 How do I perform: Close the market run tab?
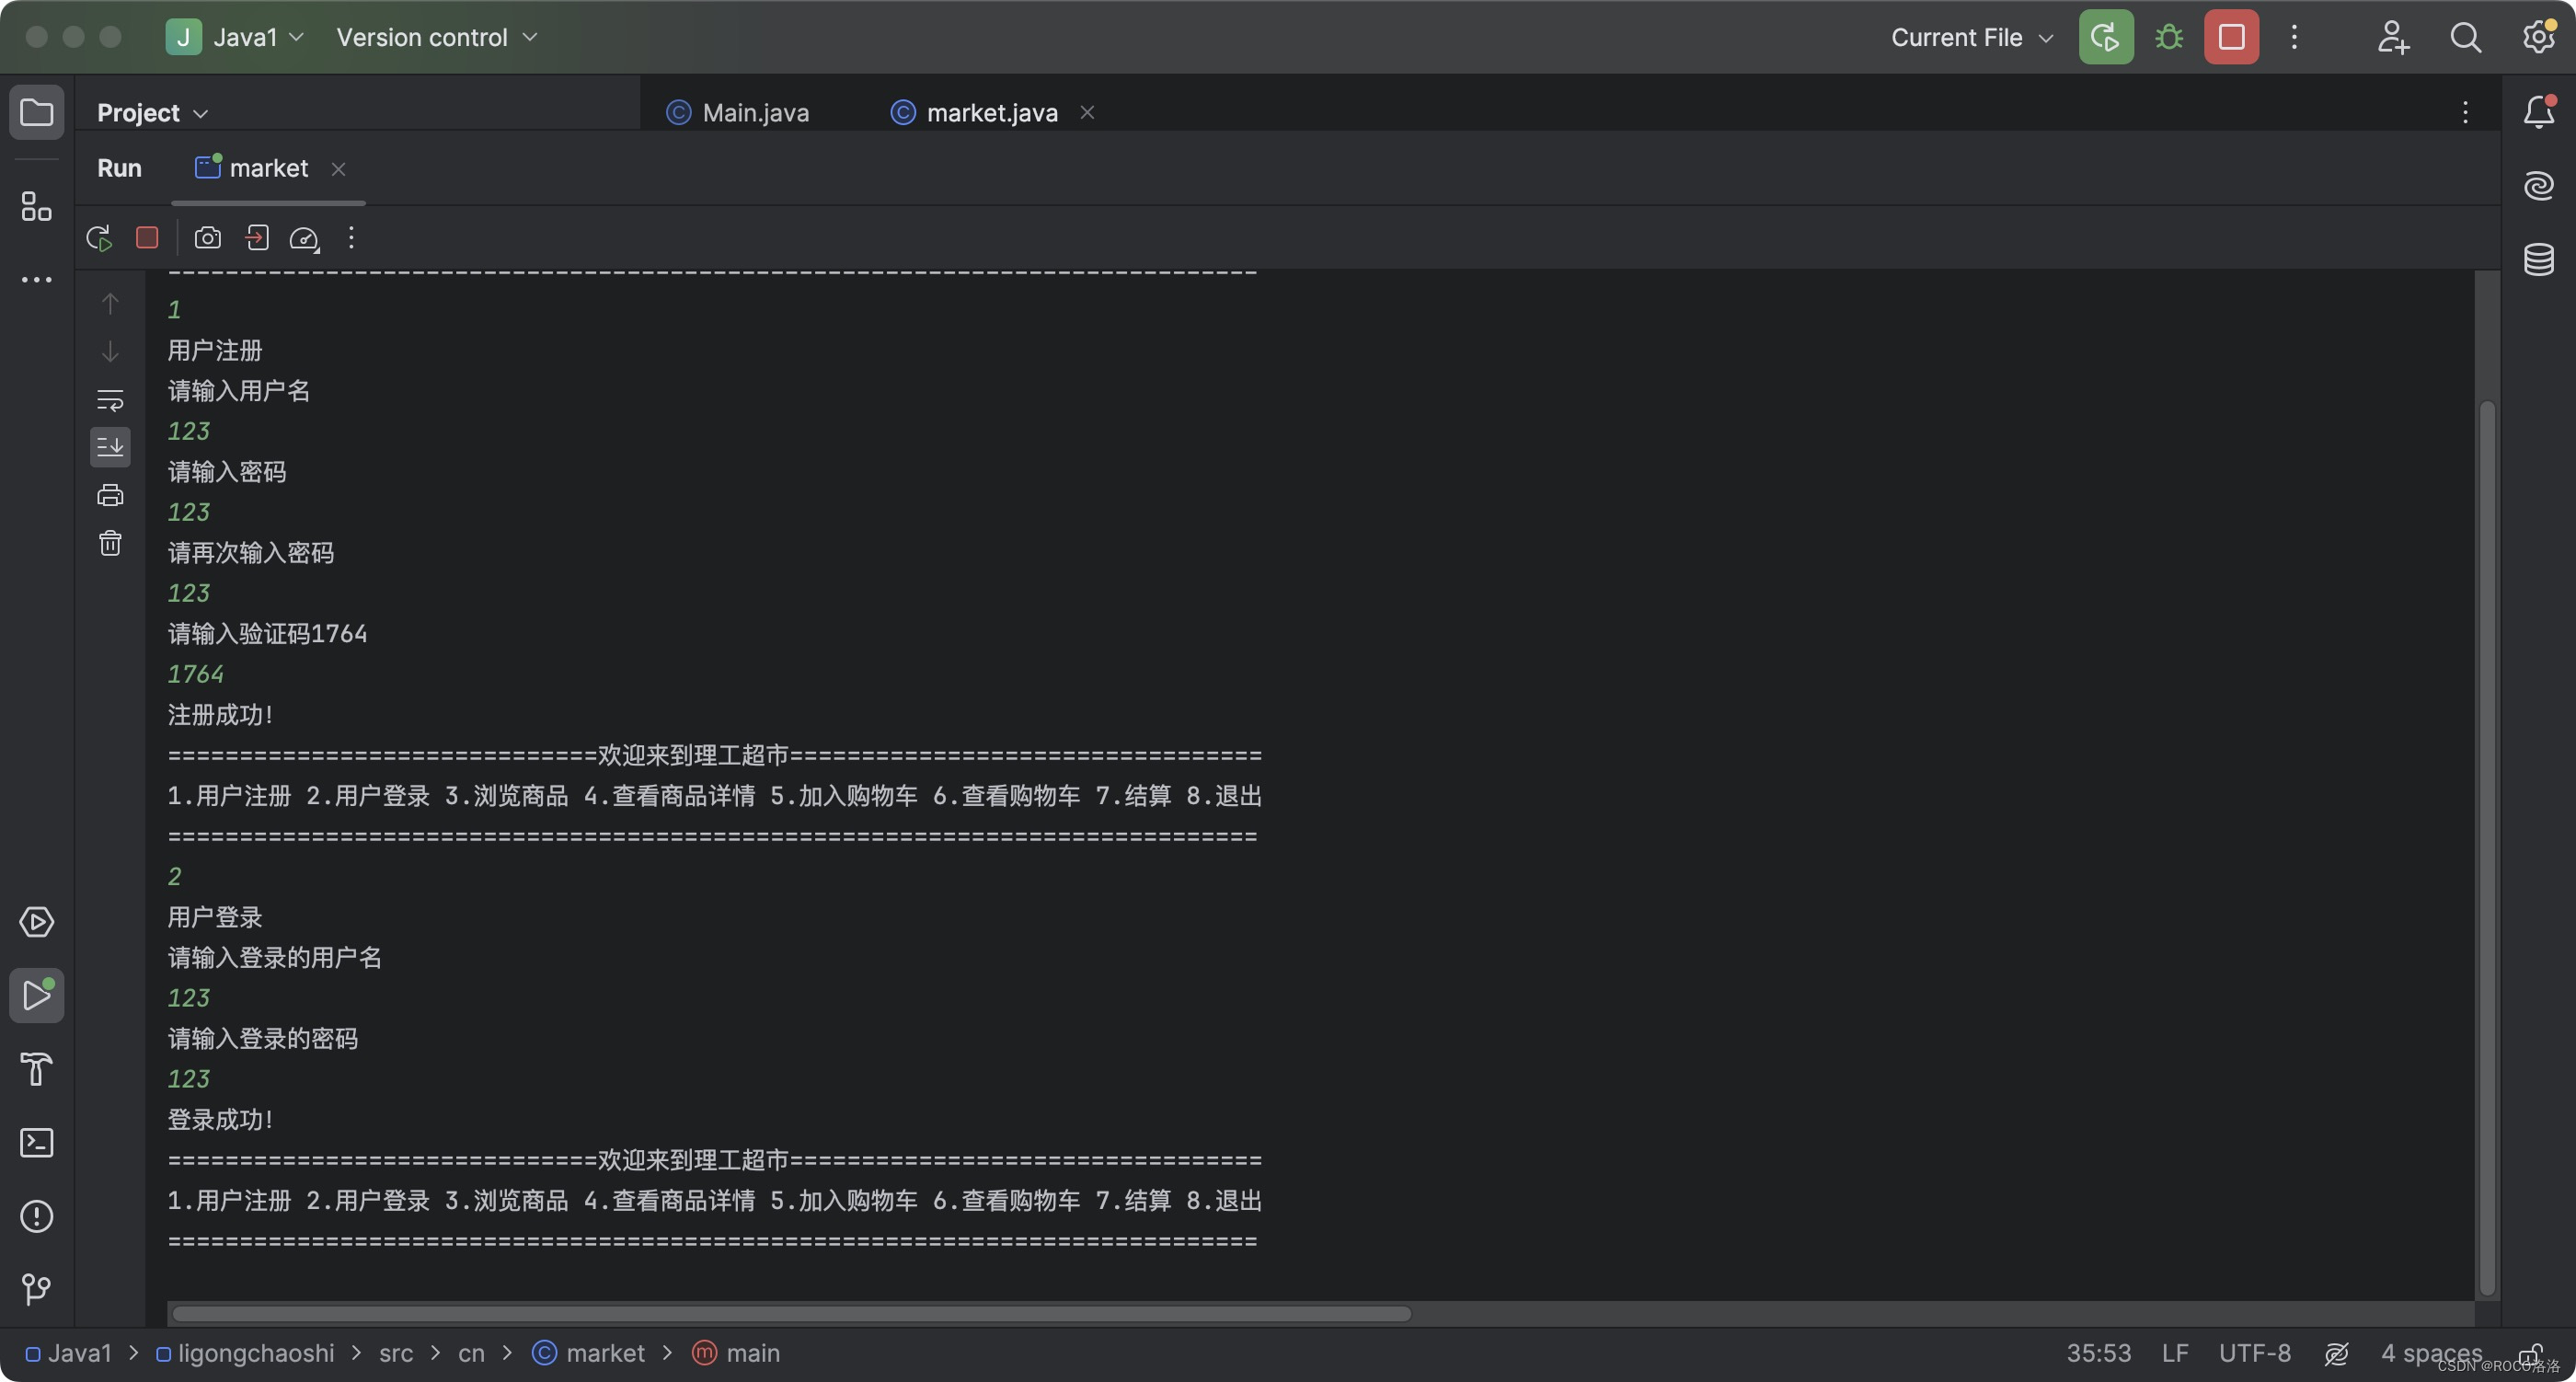tap(338, 169)
